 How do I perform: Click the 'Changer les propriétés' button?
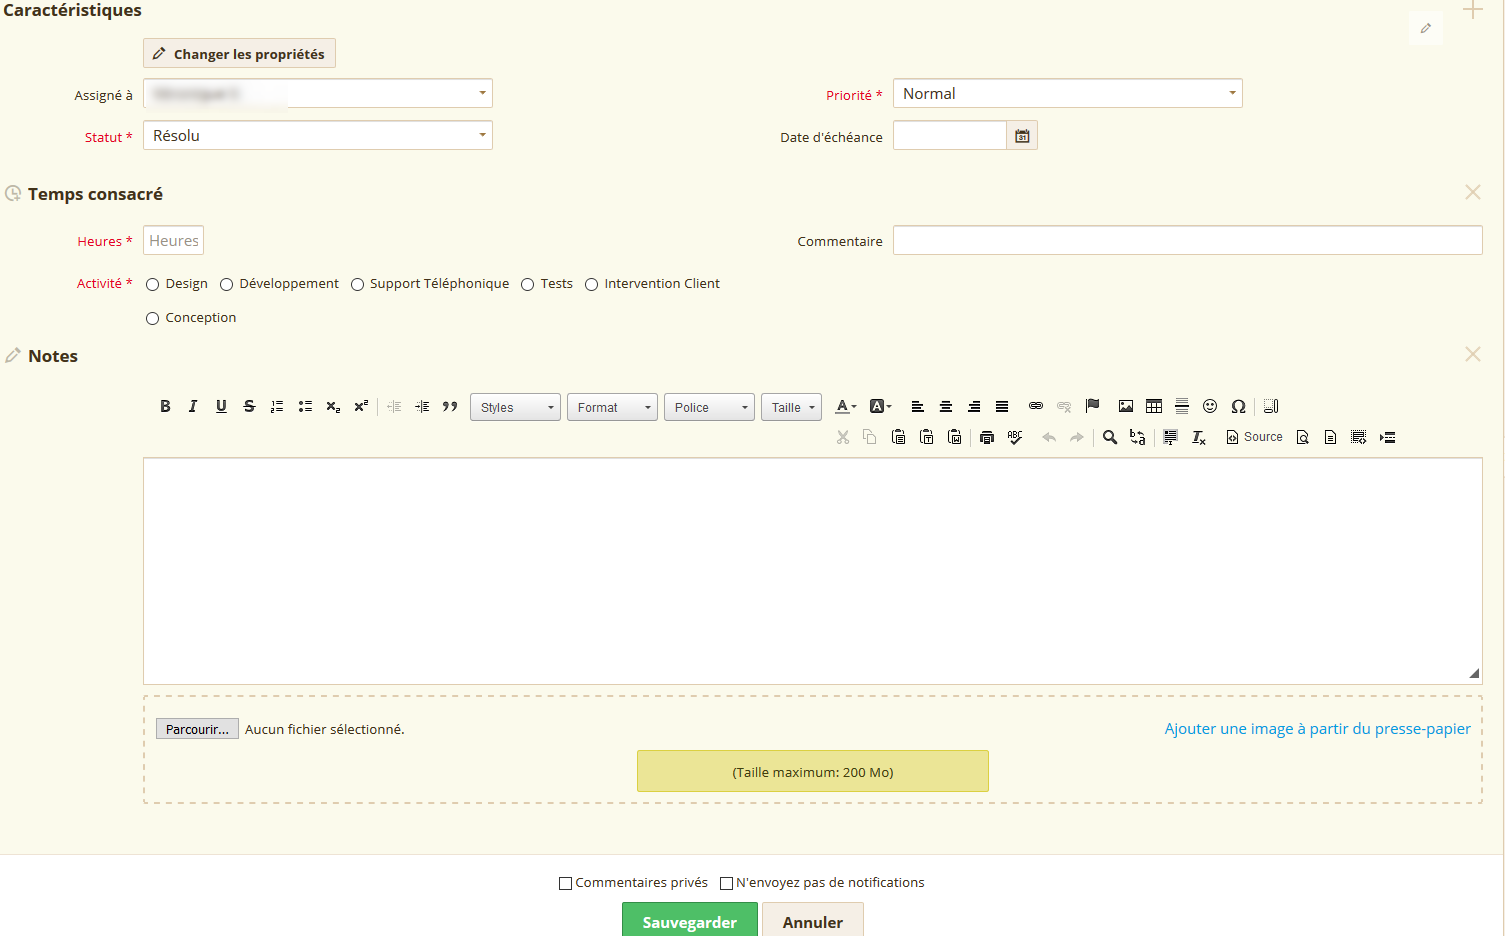coord(238,53)
